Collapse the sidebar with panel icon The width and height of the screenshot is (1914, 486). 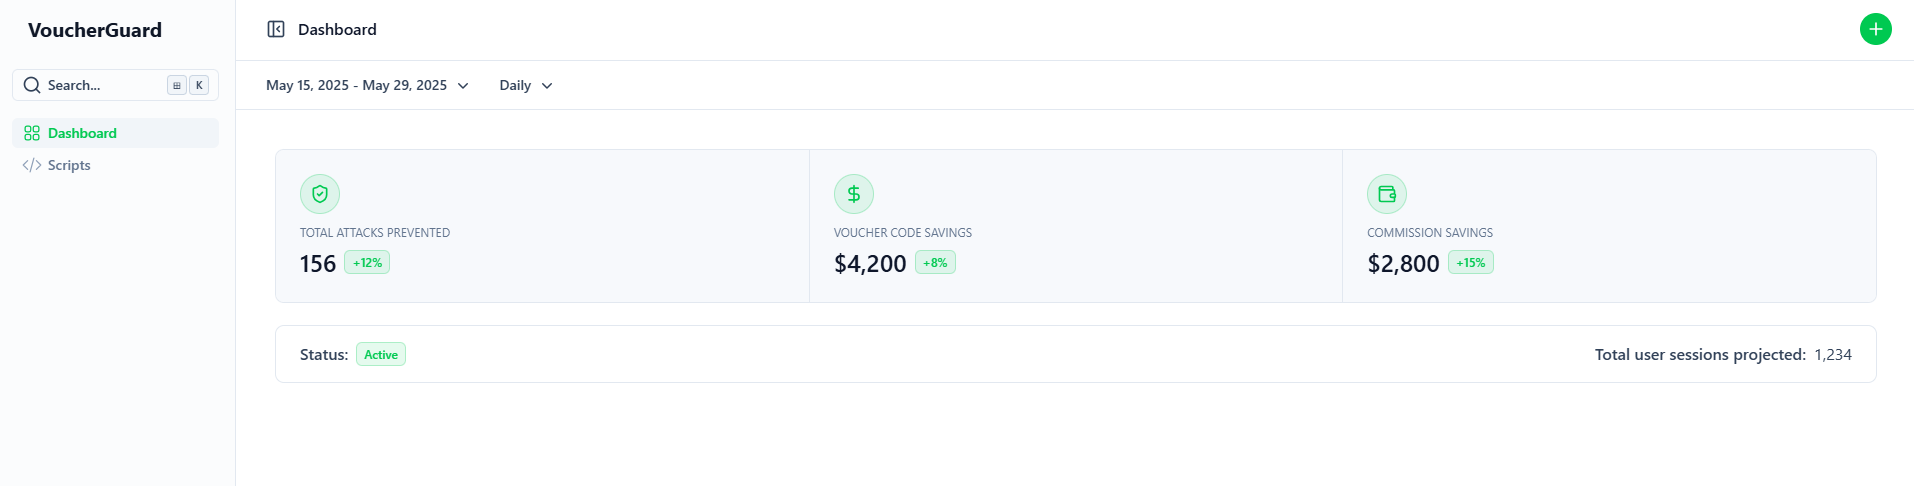[x=276, y=30]
